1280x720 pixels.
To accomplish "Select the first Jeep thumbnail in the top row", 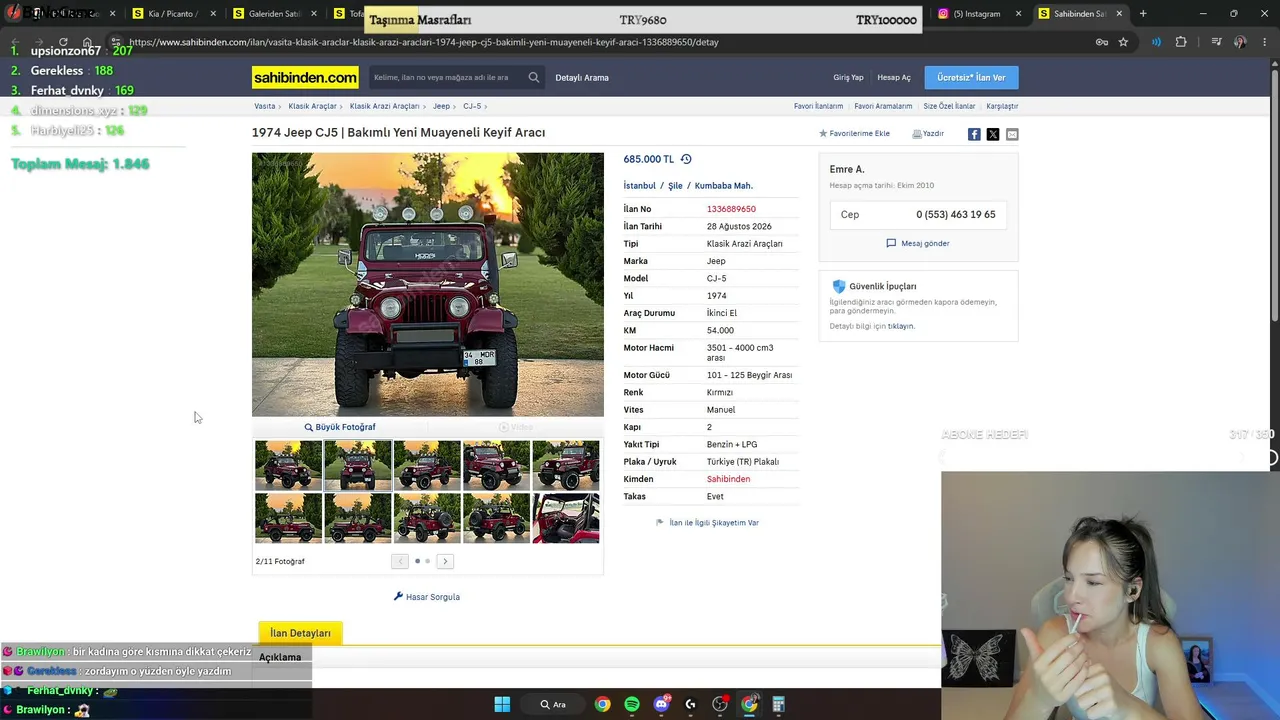I will tap(288, 465).
